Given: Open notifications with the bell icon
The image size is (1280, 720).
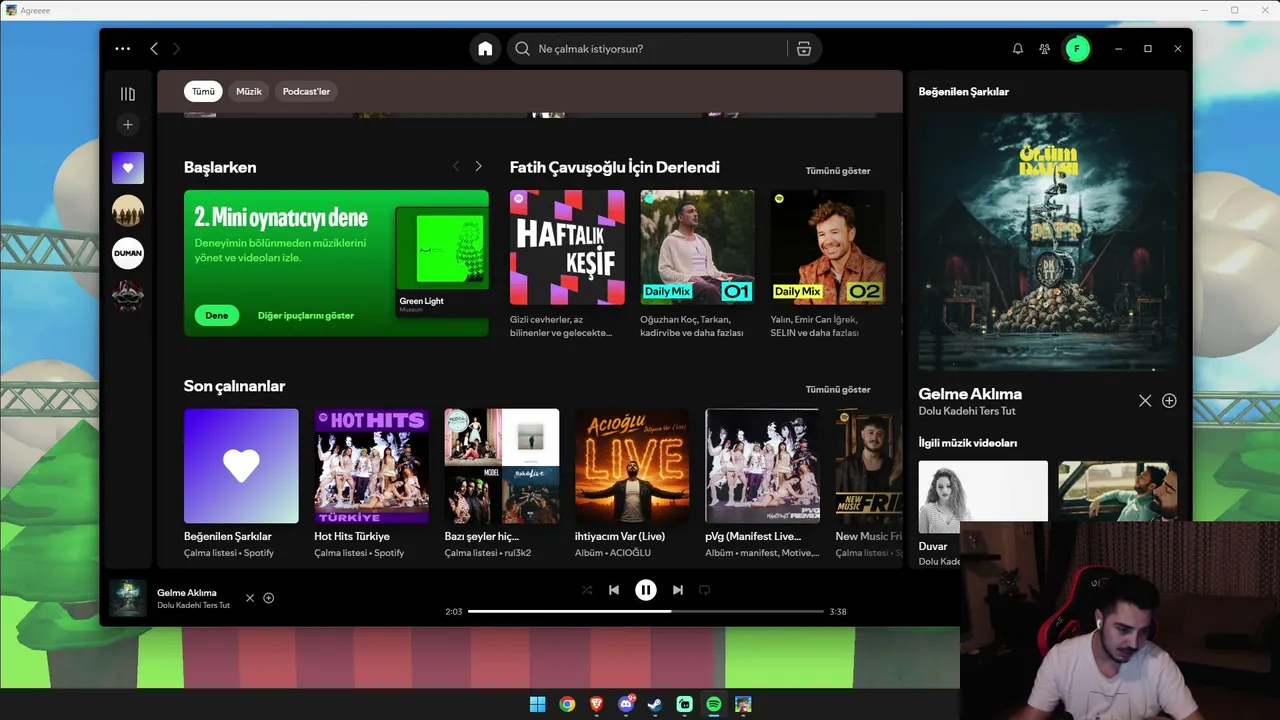Looking at the screenshot, I should pyautogui.click(x=1018, y=48).
